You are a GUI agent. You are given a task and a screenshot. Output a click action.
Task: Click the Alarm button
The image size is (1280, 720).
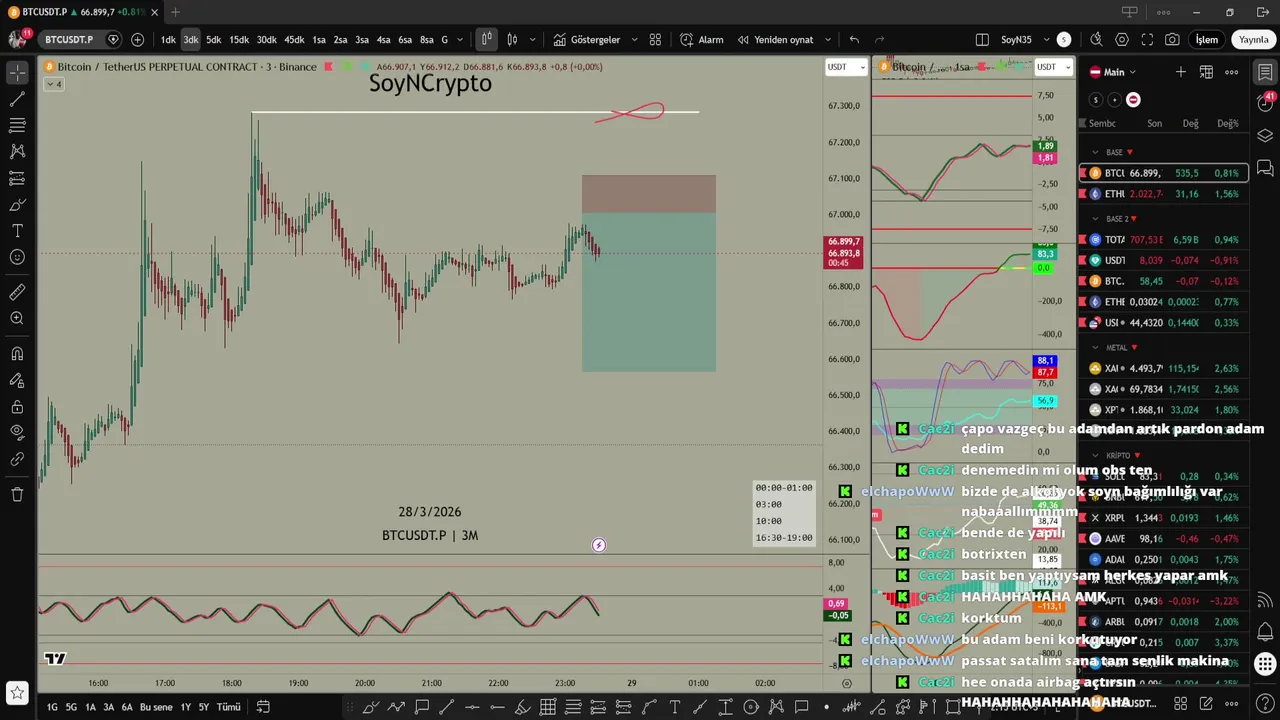coord(702,40)
